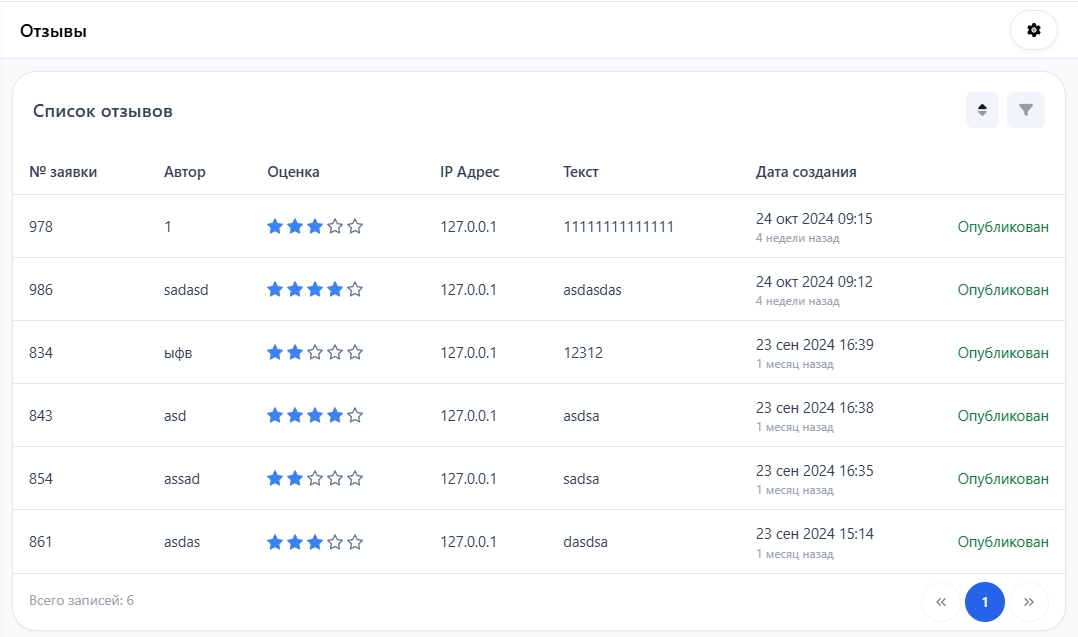Open settings via the gear icon
This screenshot has width=1078, height=637.
coord(1034,30)
